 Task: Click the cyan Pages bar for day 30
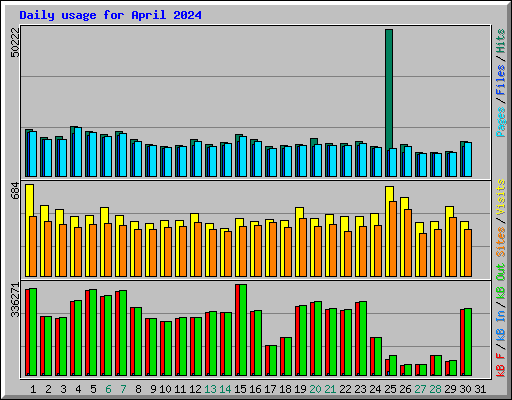[x=468, y=160]
